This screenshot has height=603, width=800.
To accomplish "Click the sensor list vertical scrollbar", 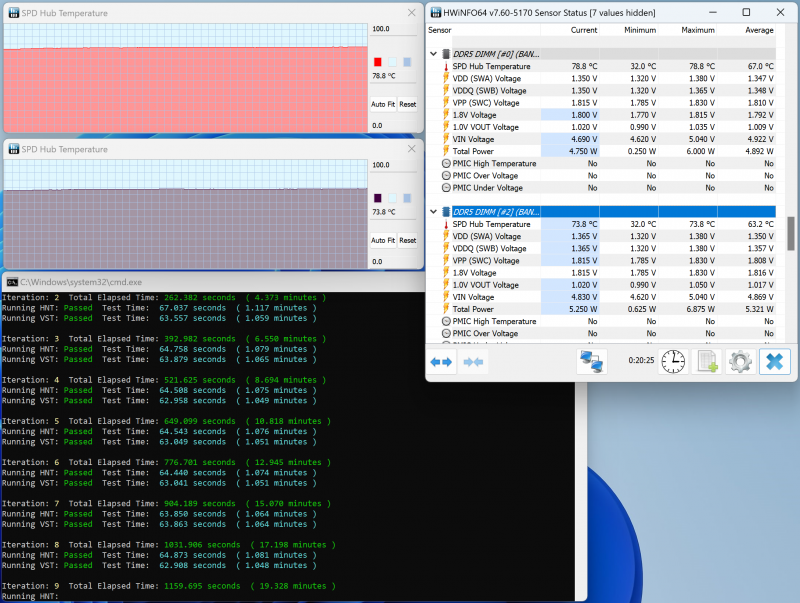I will (791, 232).
